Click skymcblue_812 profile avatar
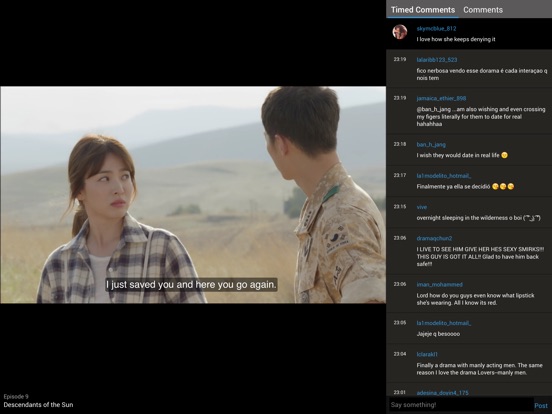 coord(400,32)
